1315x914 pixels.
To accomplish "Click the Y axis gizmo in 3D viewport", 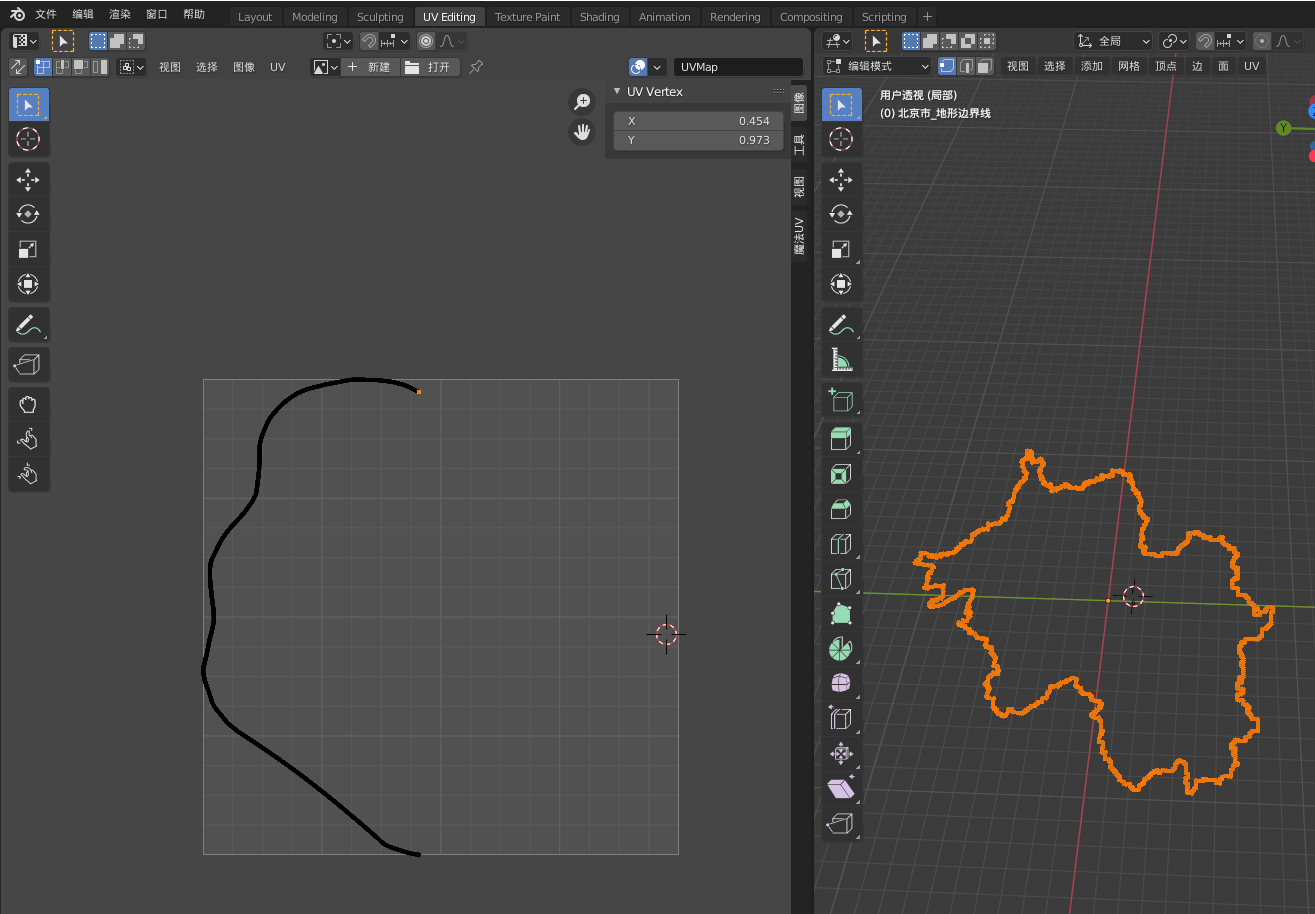I will point(1284,128).
